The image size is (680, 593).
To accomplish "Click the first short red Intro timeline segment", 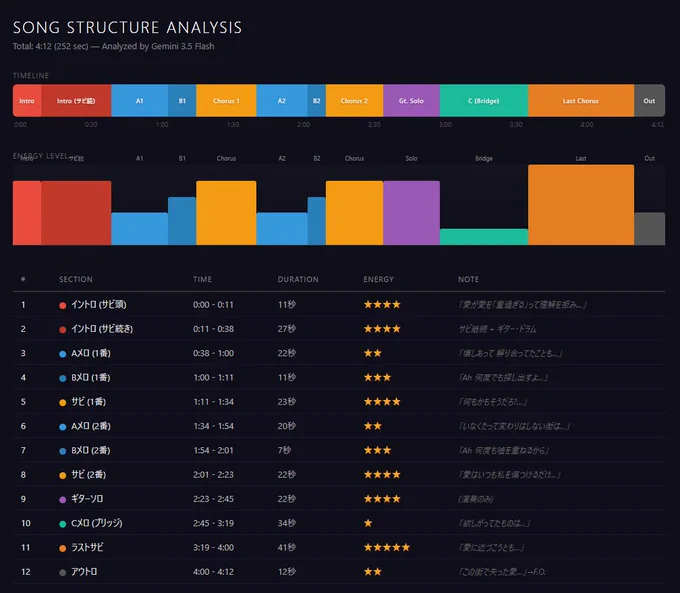I will 27,101.
